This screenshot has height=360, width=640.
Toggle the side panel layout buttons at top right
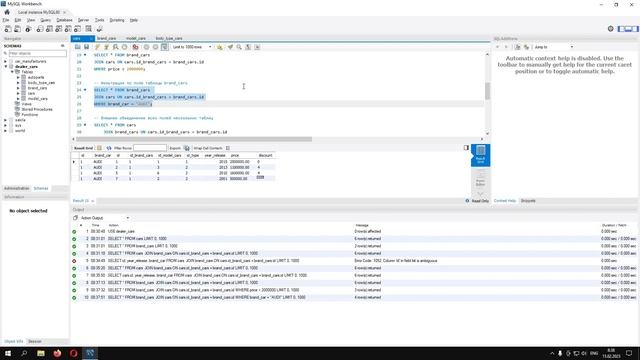[628, 29]
